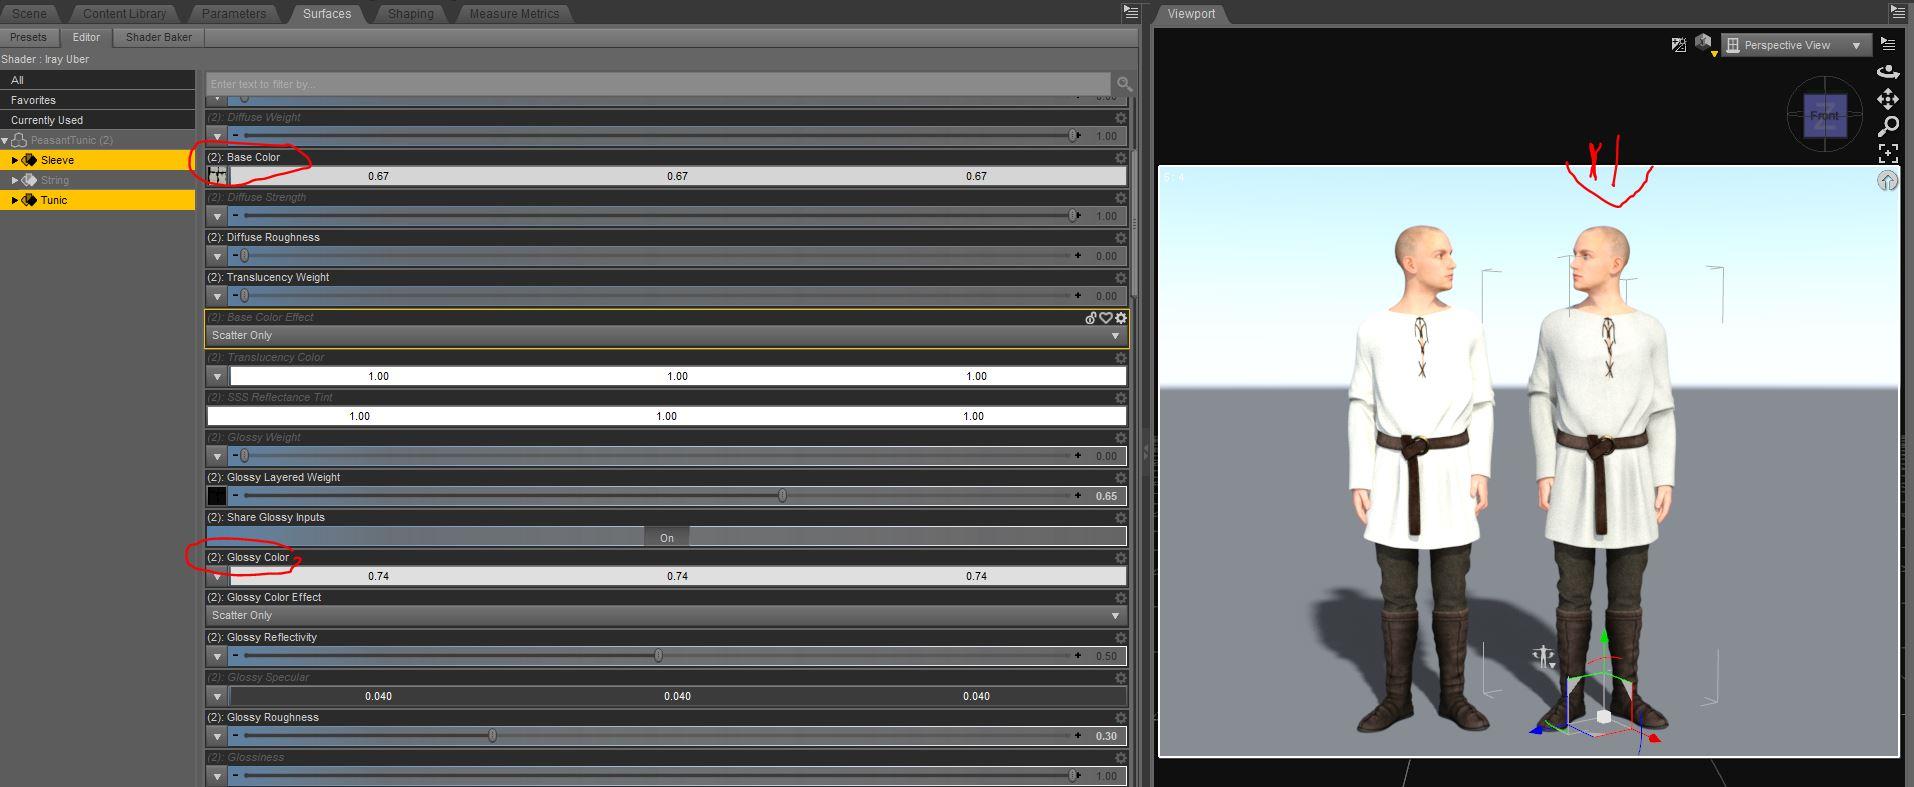Open the Surfaces pane options menu icon

tap(1130, 13)
